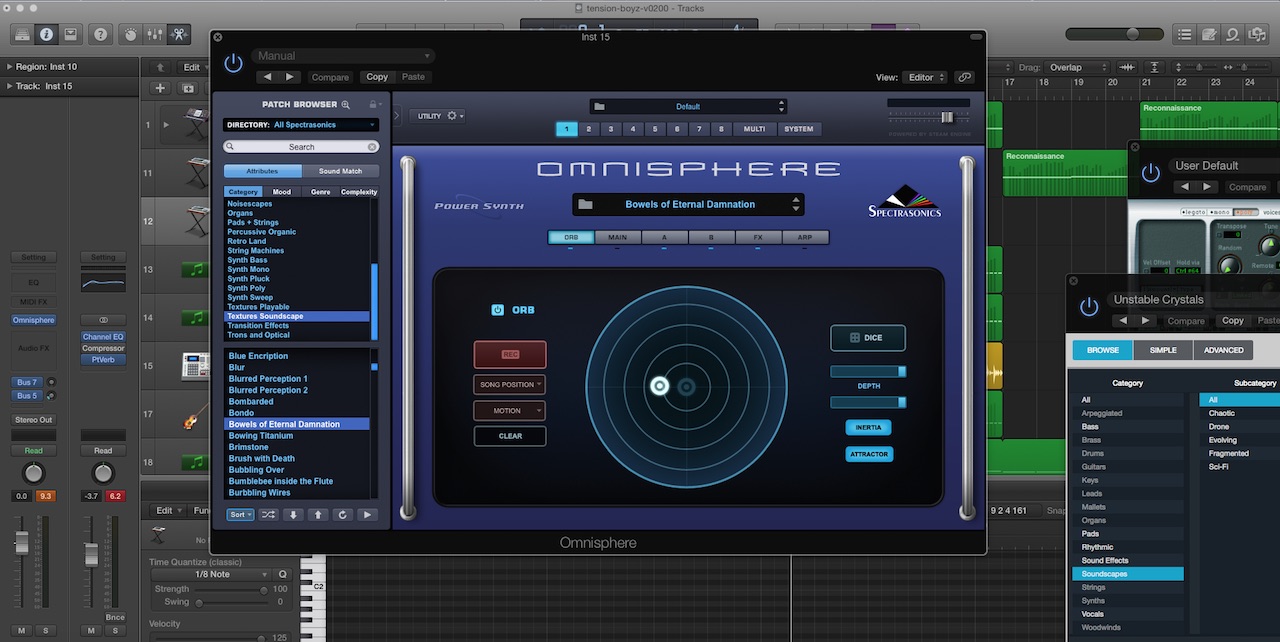The height and width of the screenshot is (642, 1280).
Task: Open the SYSTEM page
Action: 799,129
